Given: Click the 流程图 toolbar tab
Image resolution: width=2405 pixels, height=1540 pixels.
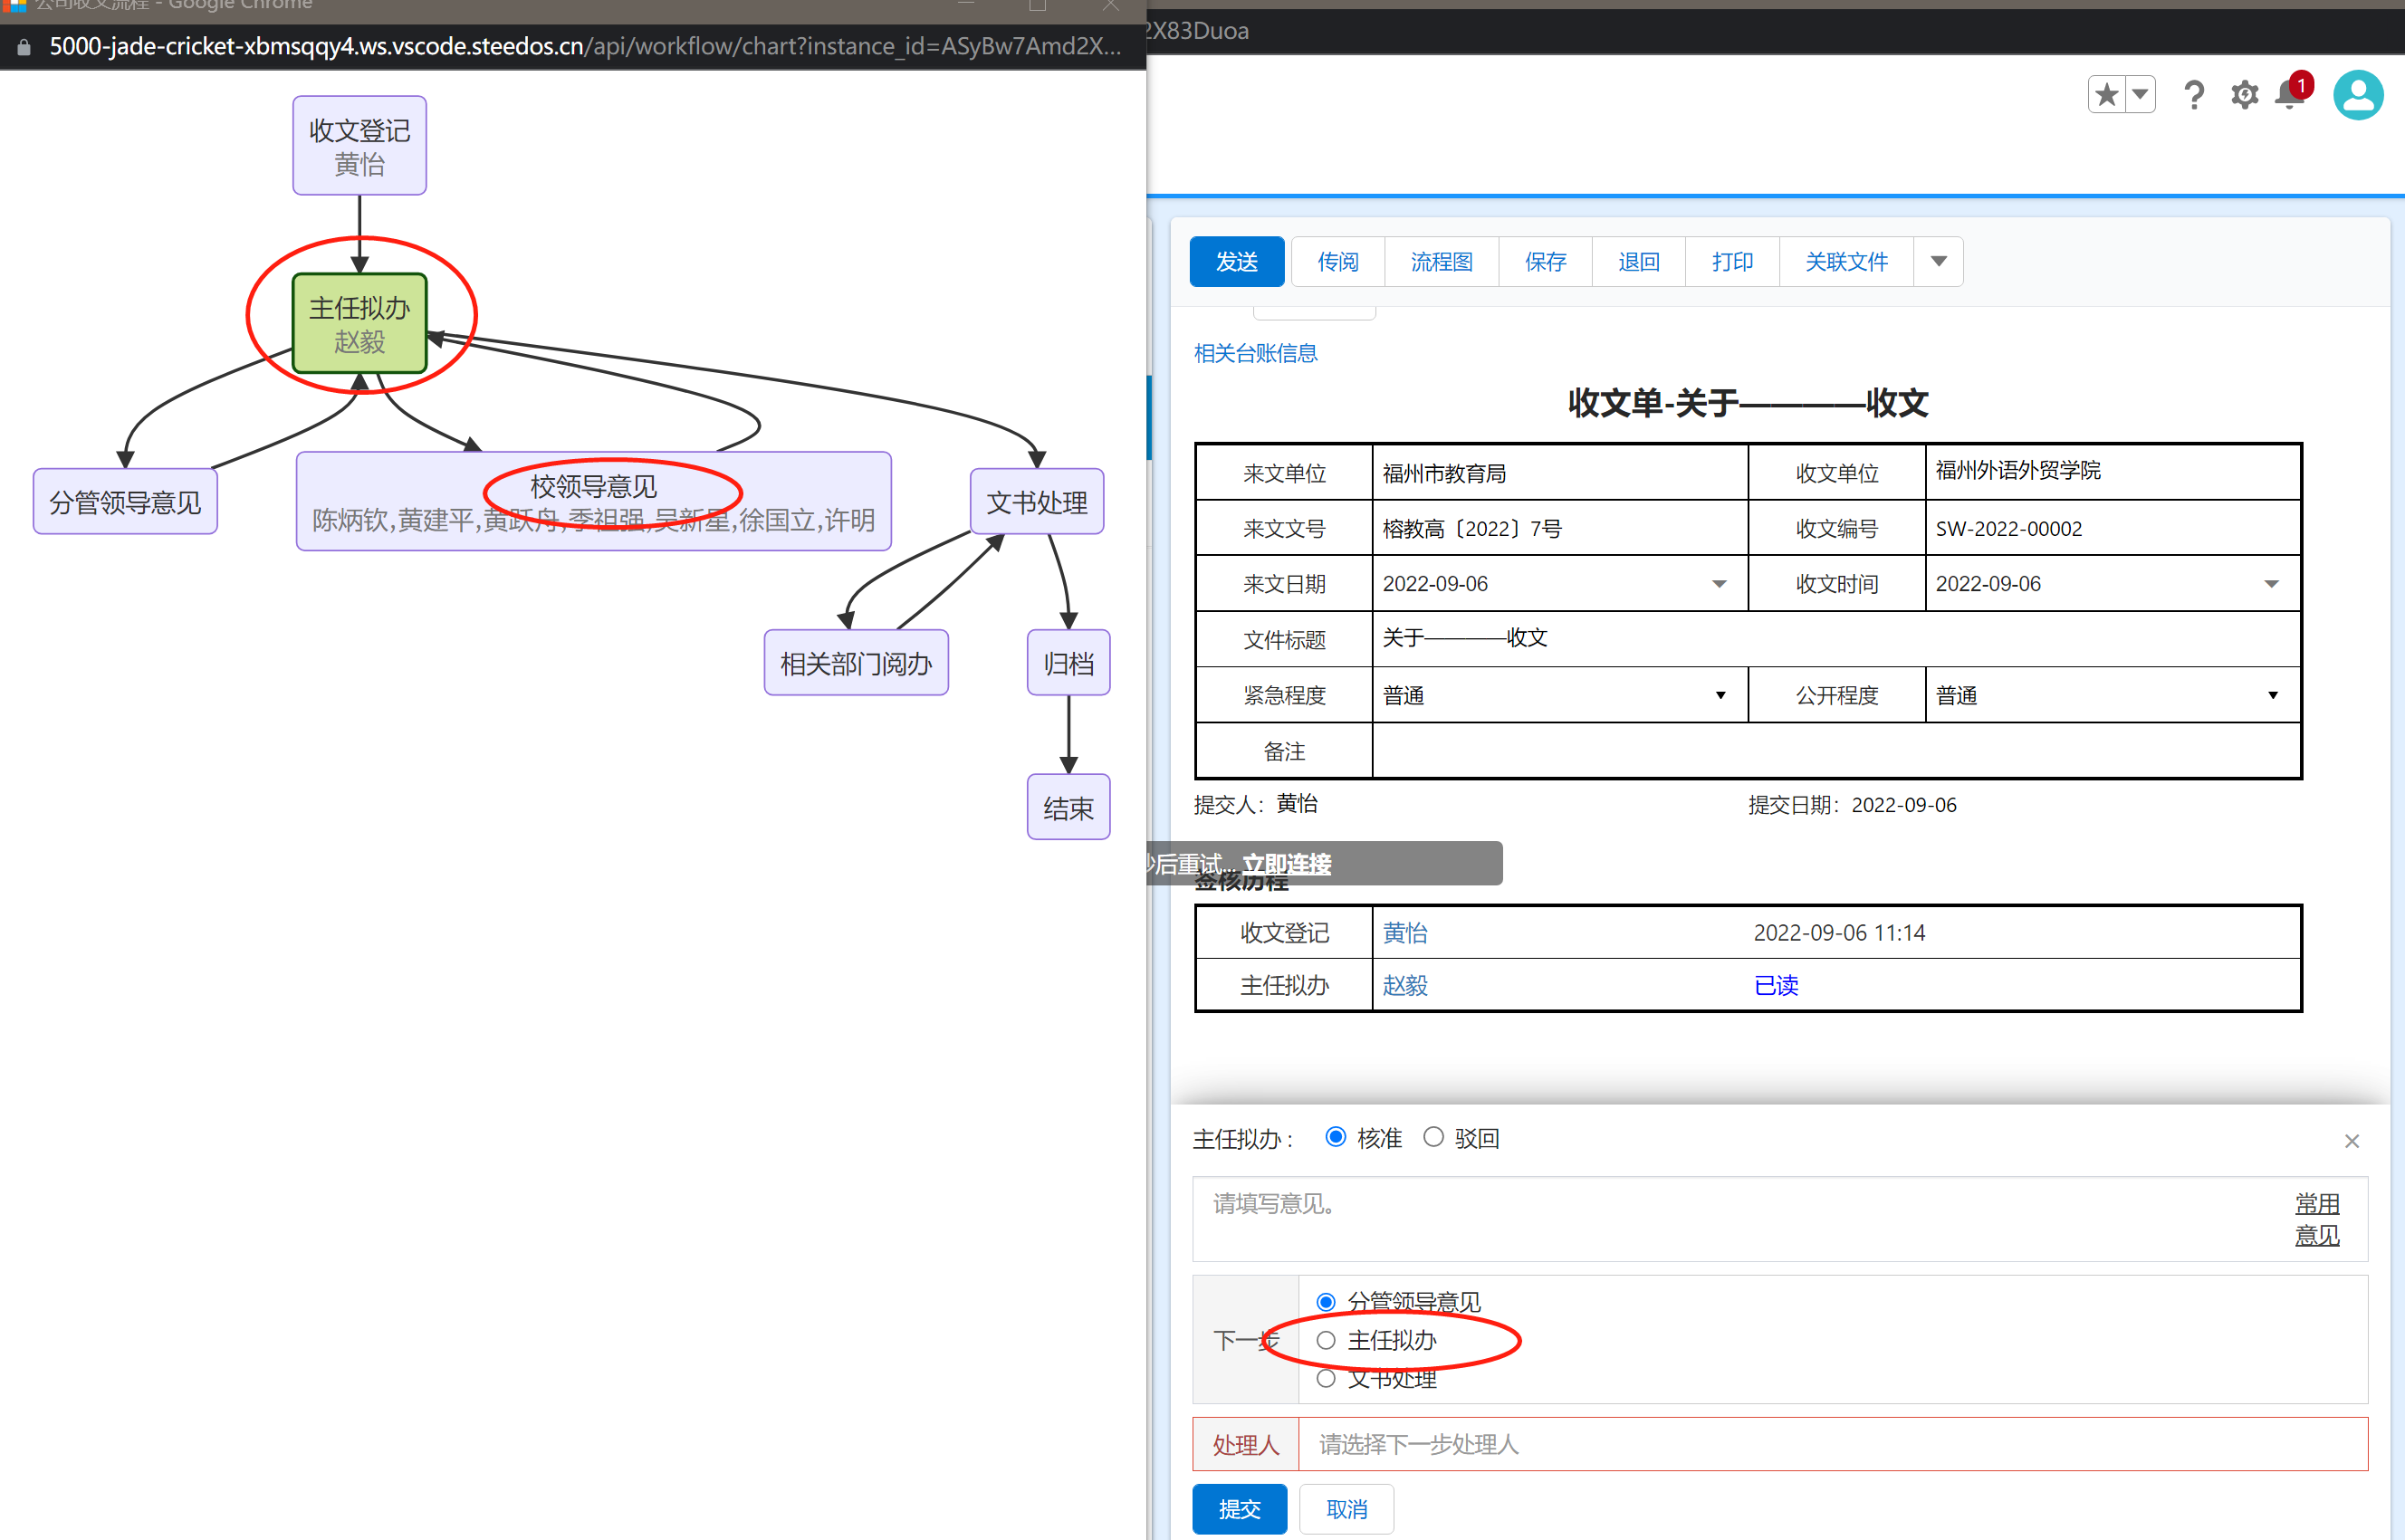Looking at the screenshot, I should coord(1441,262).
